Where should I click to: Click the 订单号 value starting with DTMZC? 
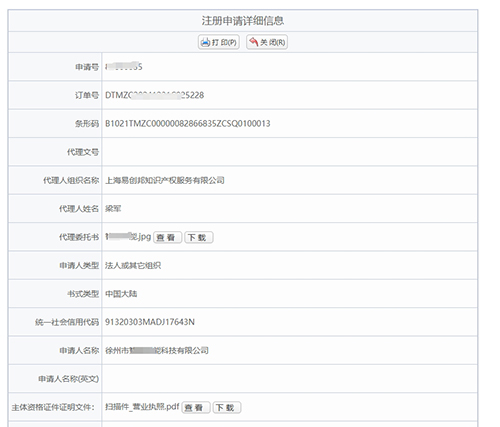[154, 95]
